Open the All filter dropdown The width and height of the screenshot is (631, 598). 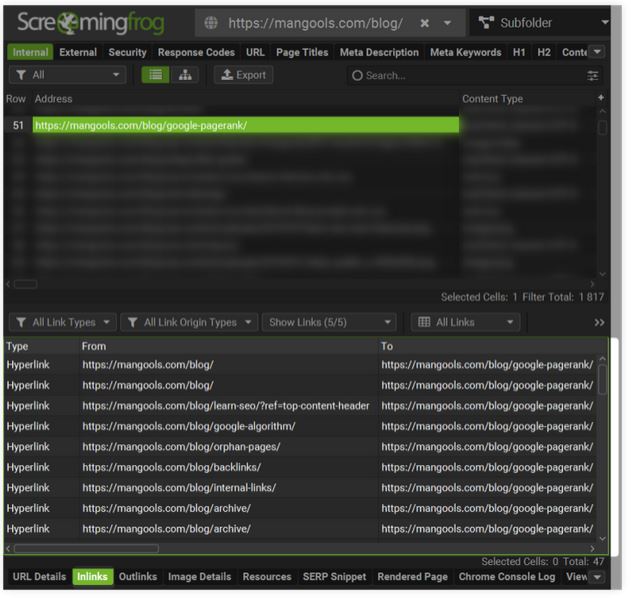[x=67, y=75]
